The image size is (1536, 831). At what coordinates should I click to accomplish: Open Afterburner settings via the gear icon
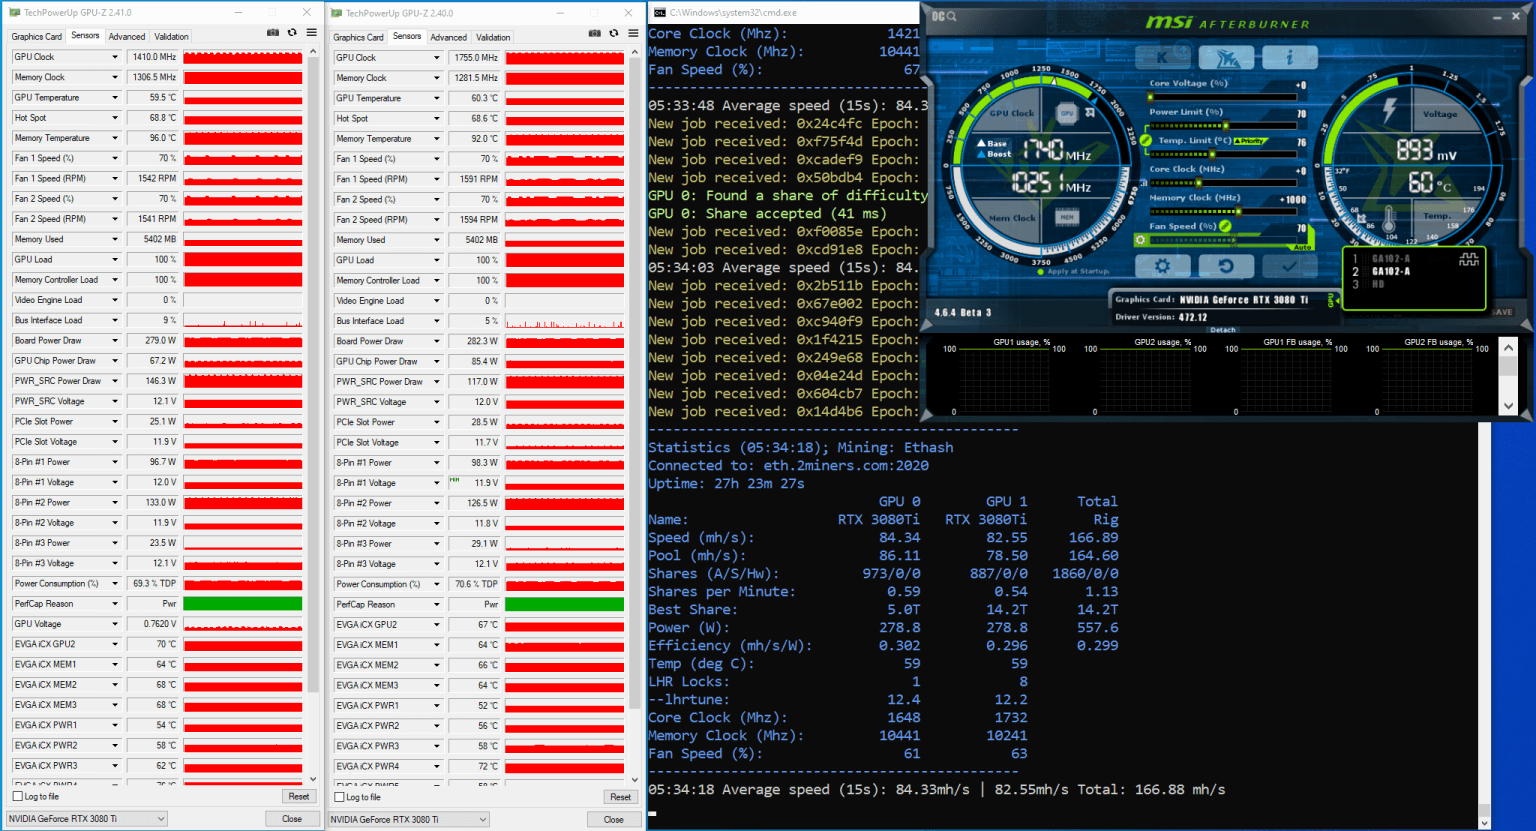[x=1162, y=265]
